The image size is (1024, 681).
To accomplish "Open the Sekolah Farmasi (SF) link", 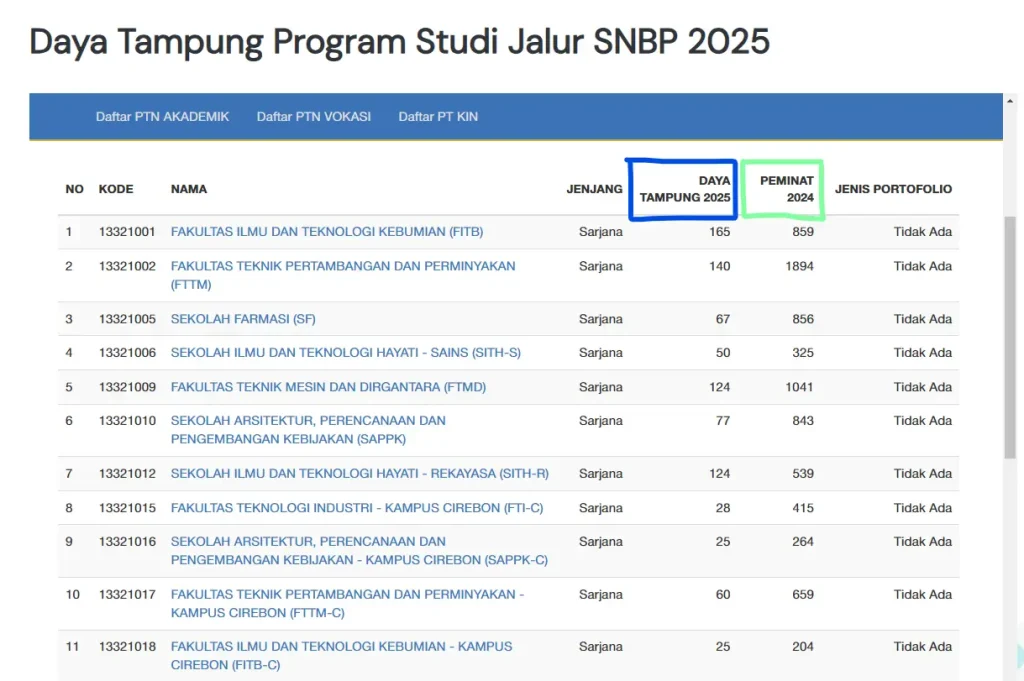I will pos(243,319).
